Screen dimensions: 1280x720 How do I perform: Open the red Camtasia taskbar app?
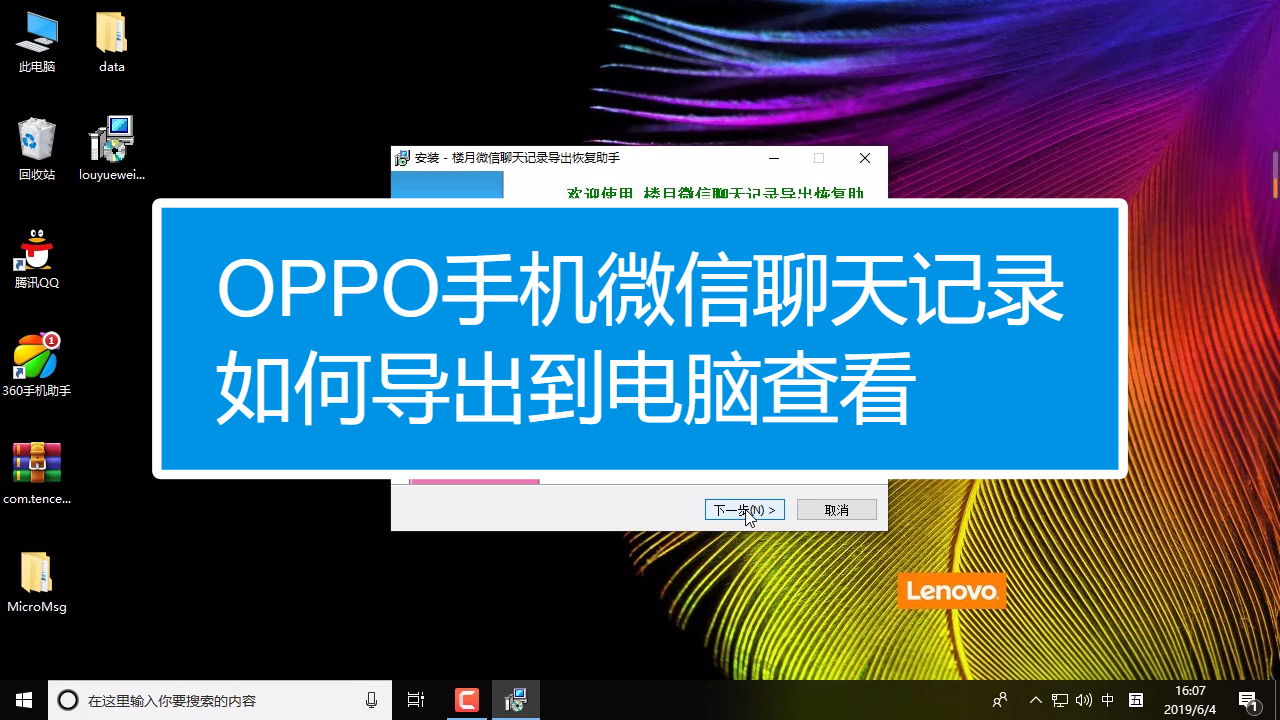(467, 700)
